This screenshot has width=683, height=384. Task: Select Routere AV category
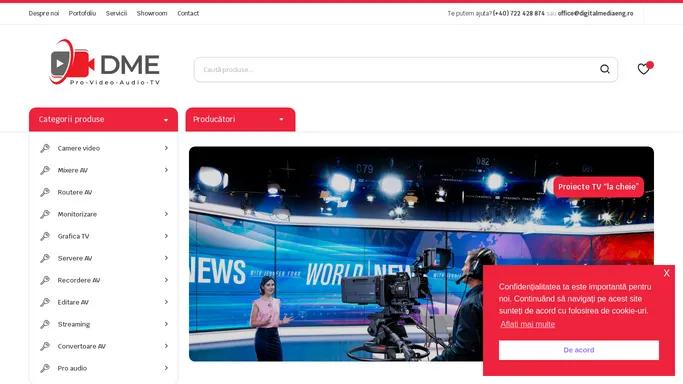pos(75,192)
